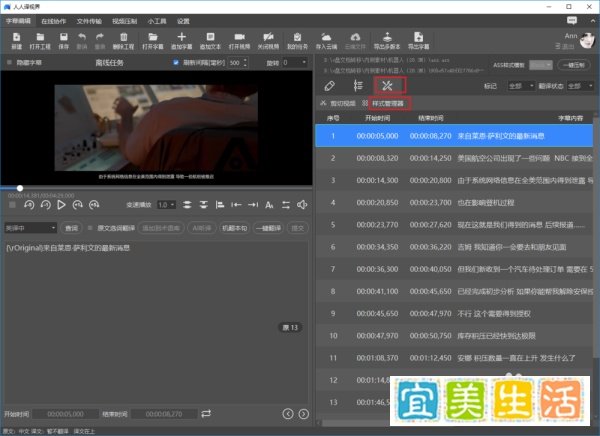Screen dimensions: 600x436
Task: Switch to the 字幕编辑 tab
Action: pyautogui.click(x=18, y=21)
